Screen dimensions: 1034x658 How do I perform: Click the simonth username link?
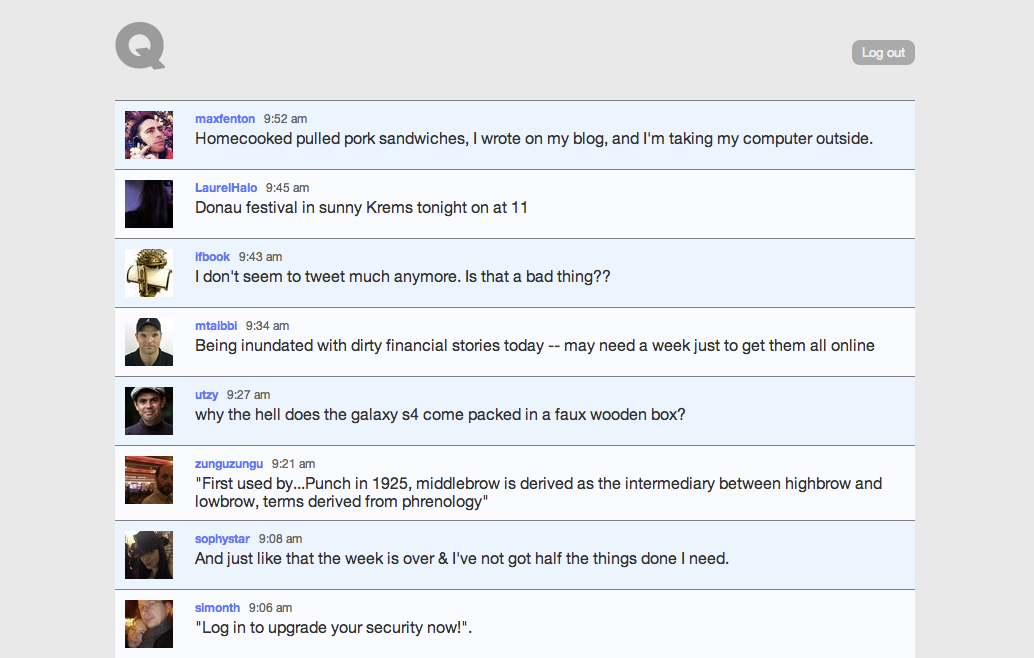(217, 608)
